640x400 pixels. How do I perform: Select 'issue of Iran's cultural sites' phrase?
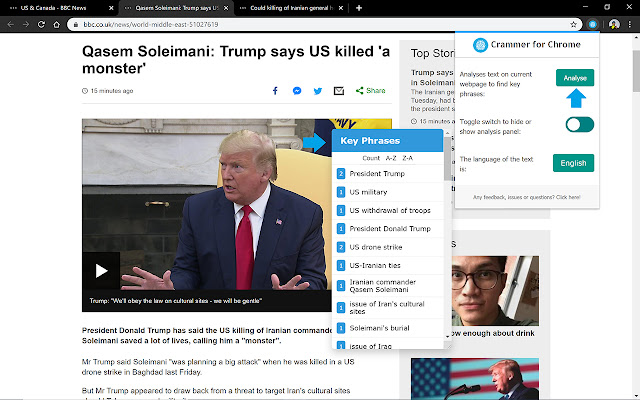point(387,308)
